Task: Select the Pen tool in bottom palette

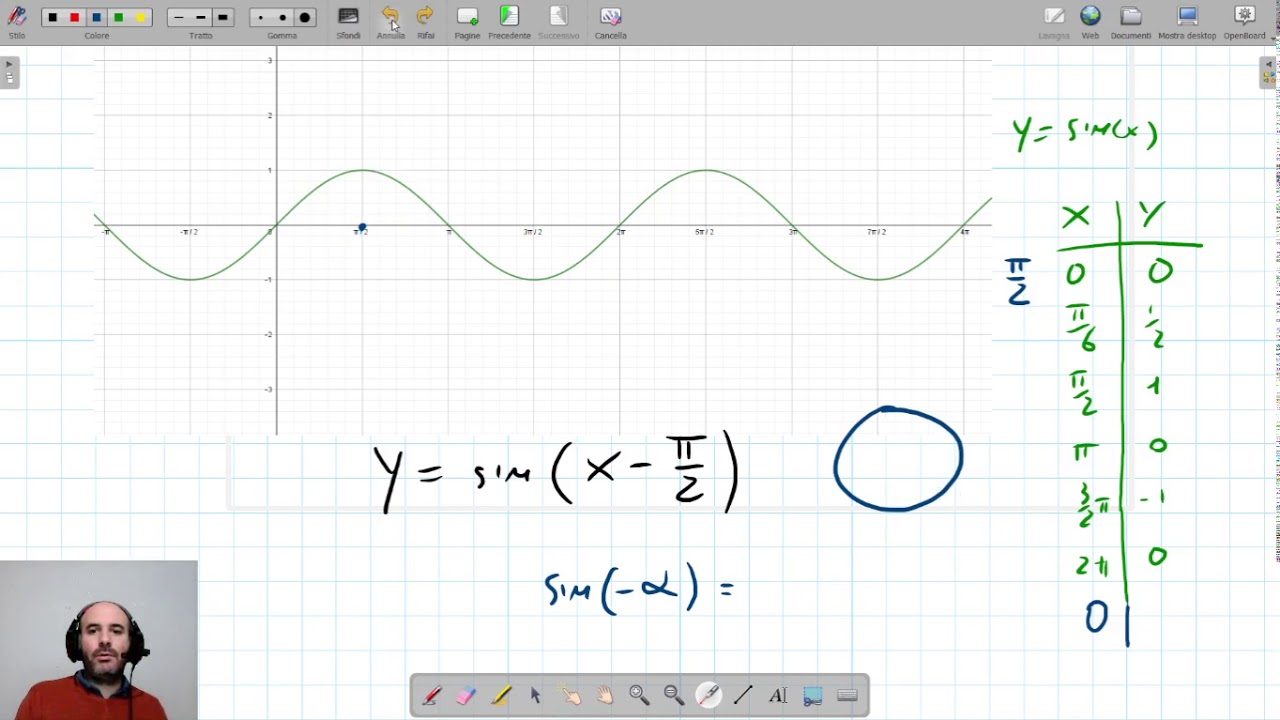Action: [x=431, y=696]
